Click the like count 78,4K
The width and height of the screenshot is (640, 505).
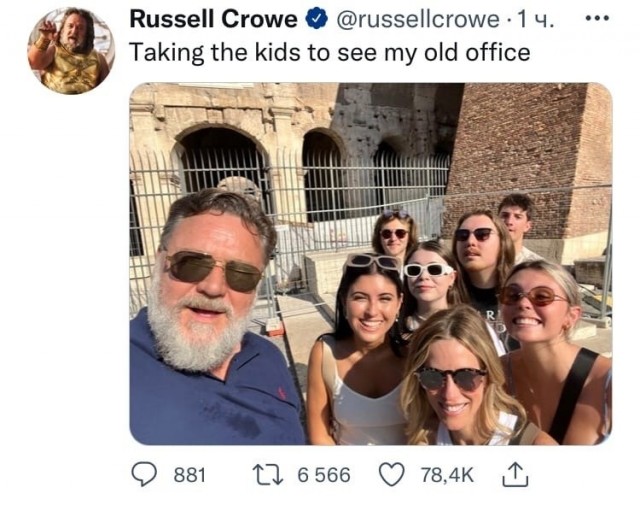[446, 475]
